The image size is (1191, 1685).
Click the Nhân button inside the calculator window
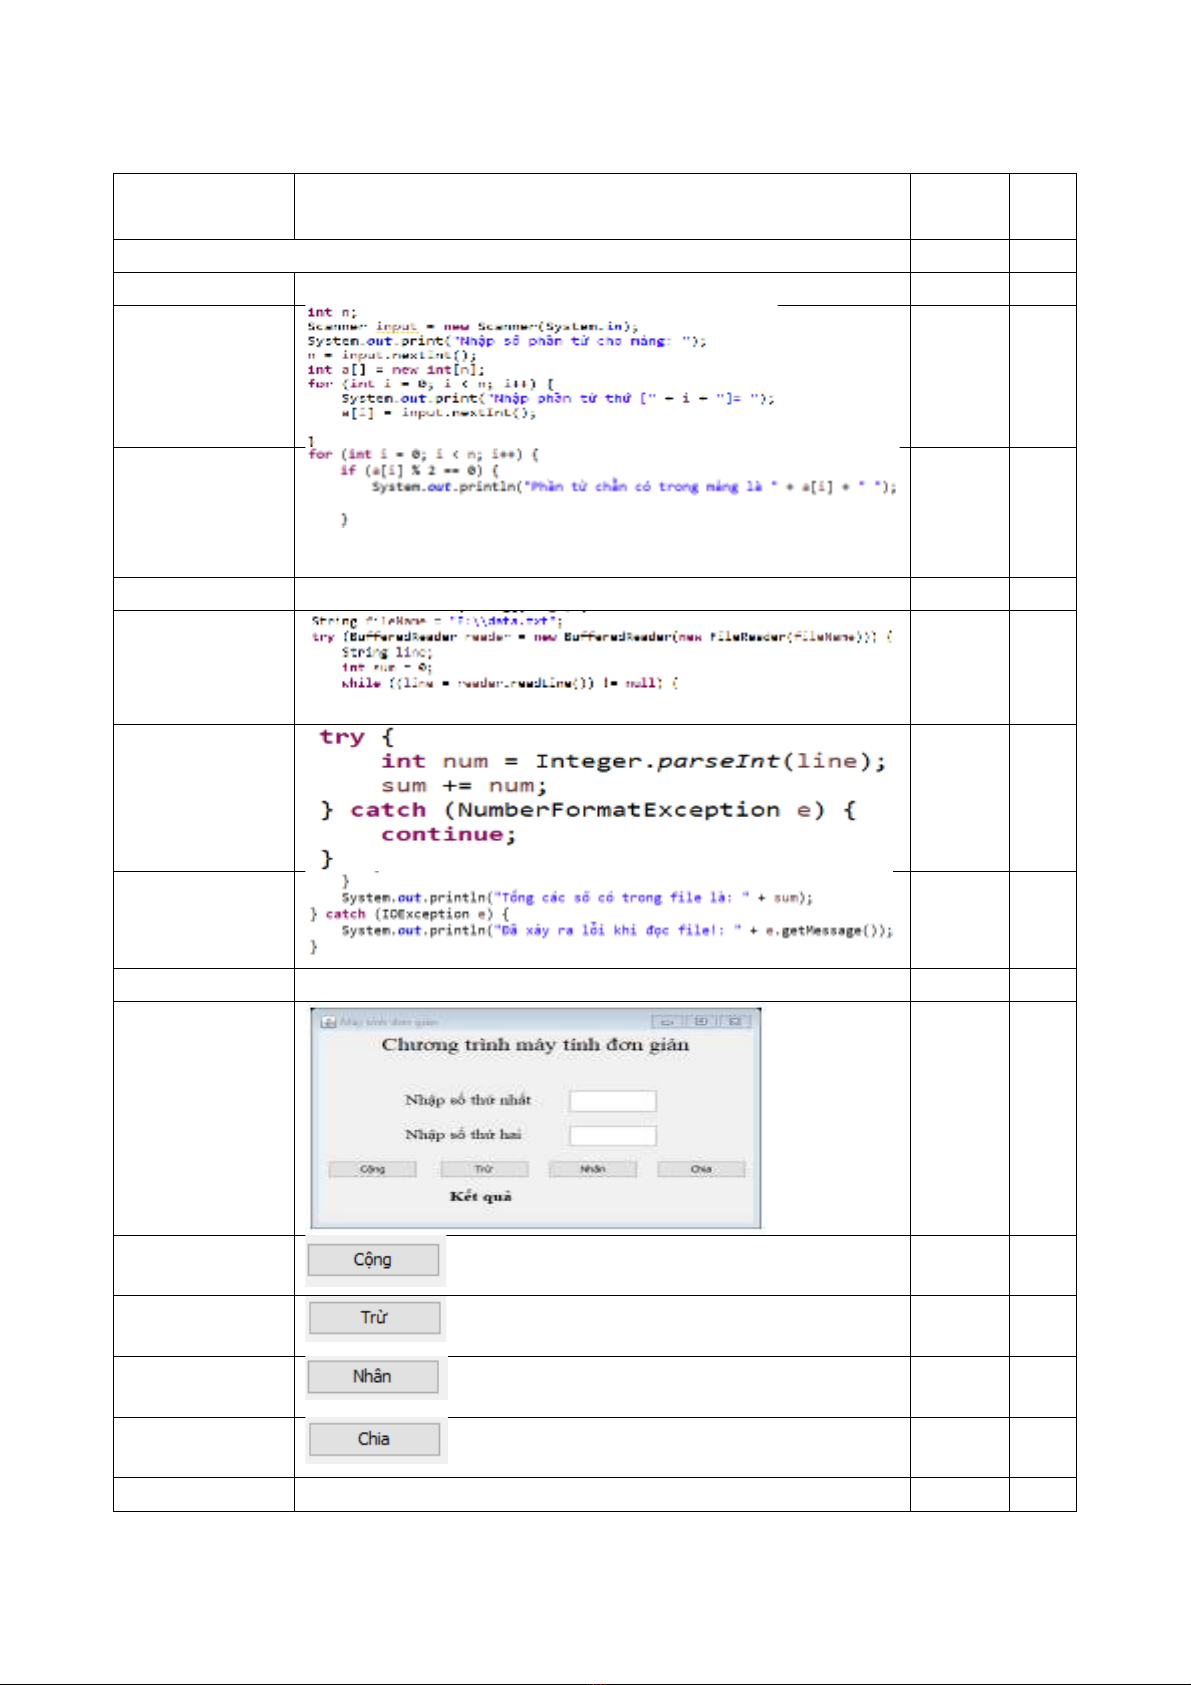point(593,1169)
